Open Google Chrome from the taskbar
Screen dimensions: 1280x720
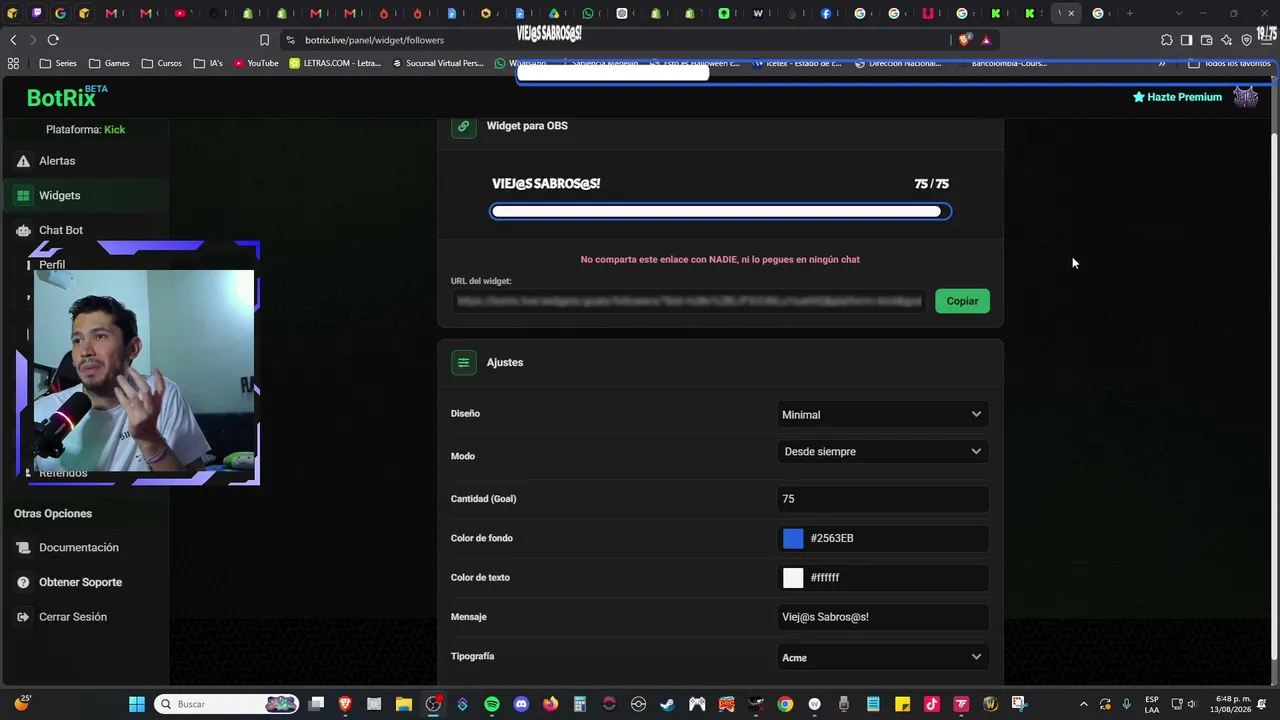[785, 704]
